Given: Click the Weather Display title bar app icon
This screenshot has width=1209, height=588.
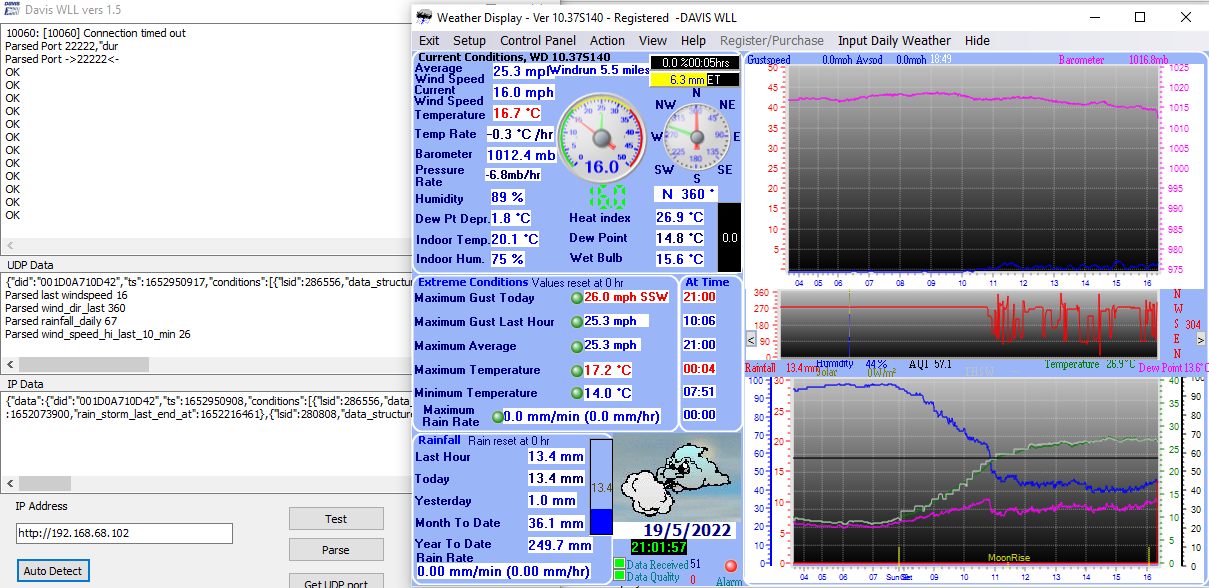Looking at the screenshot, I should [x=425, y=17].
